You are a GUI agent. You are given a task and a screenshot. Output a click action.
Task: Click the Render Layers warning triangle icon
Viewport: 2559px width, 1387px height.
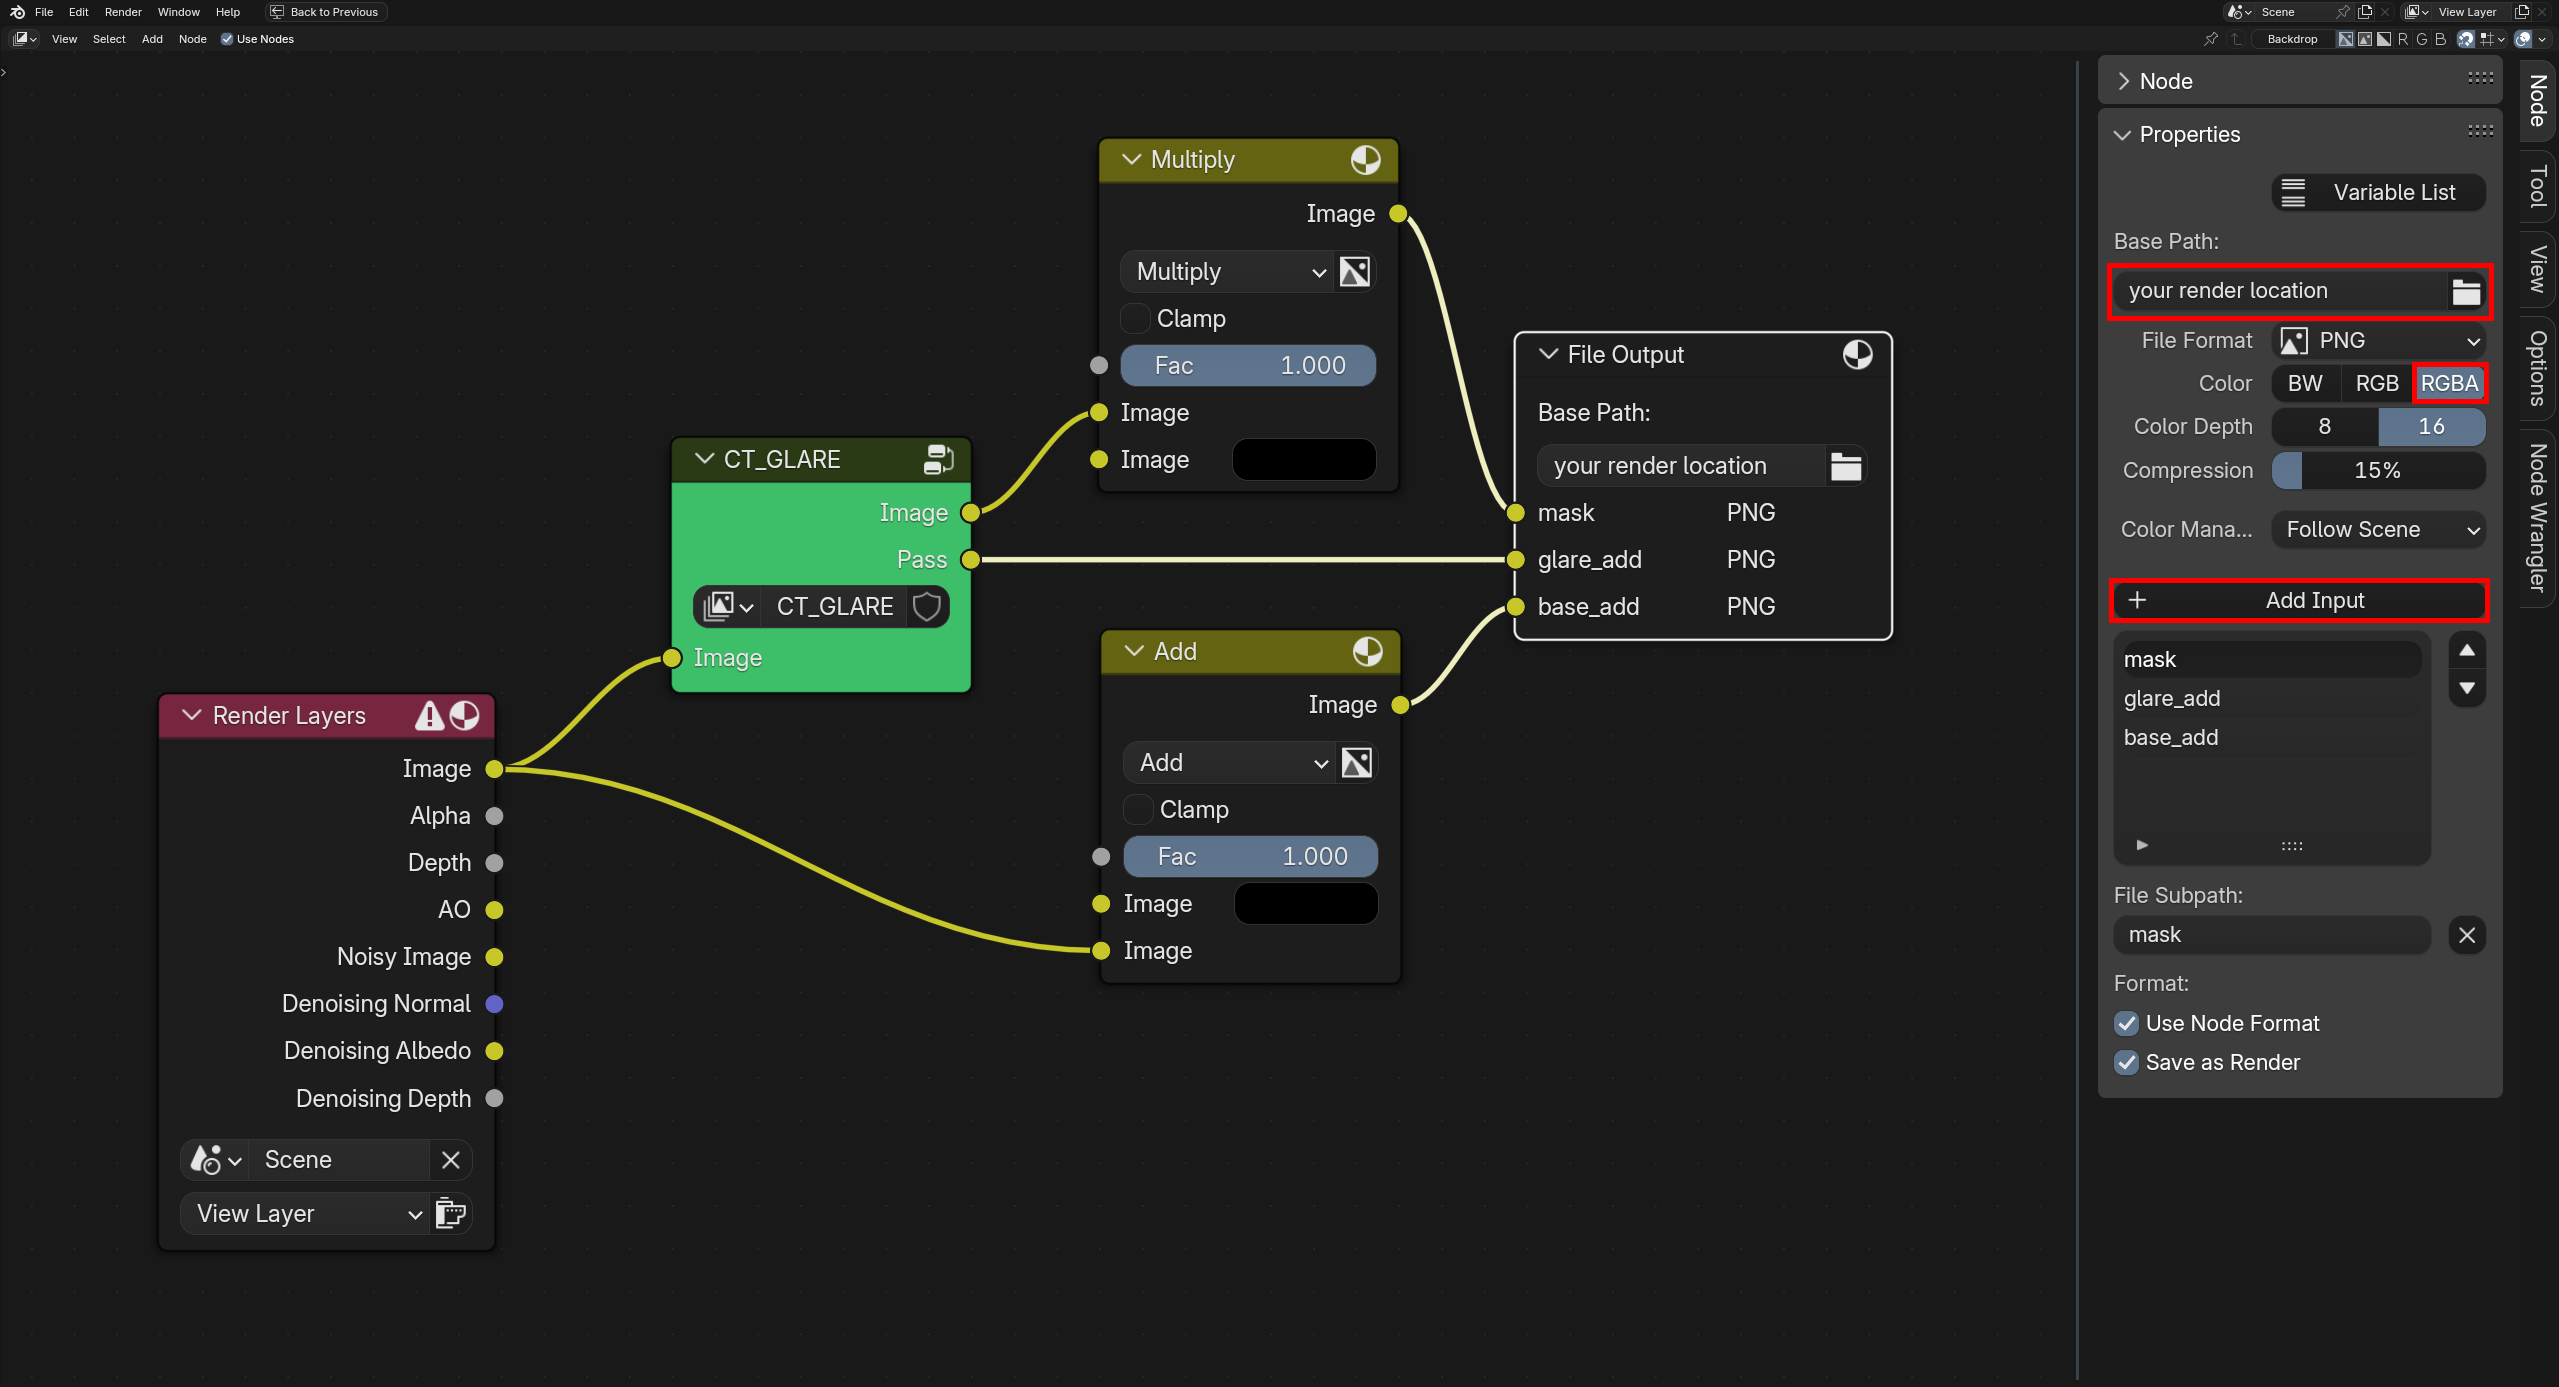click(429, 716)
